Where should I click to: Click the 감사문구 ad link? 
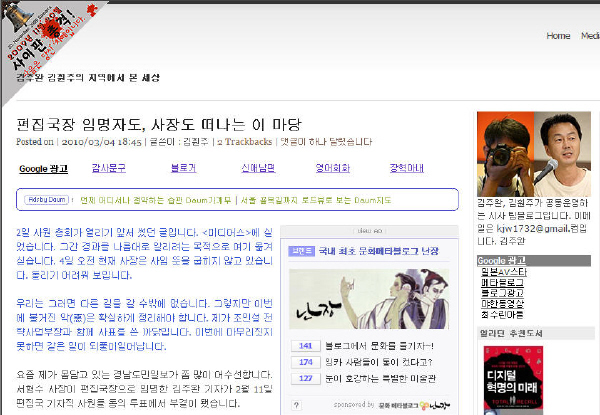tap(109, 169)
